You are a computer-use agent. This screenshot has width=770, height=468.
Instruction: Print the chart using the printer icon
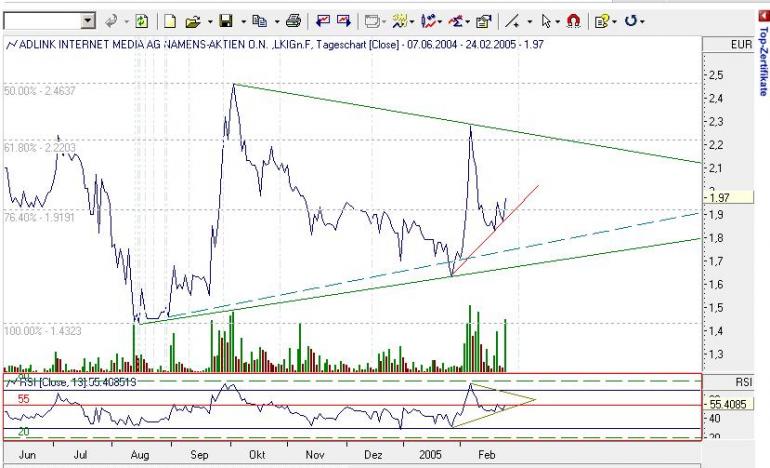(x=293, y=21)
